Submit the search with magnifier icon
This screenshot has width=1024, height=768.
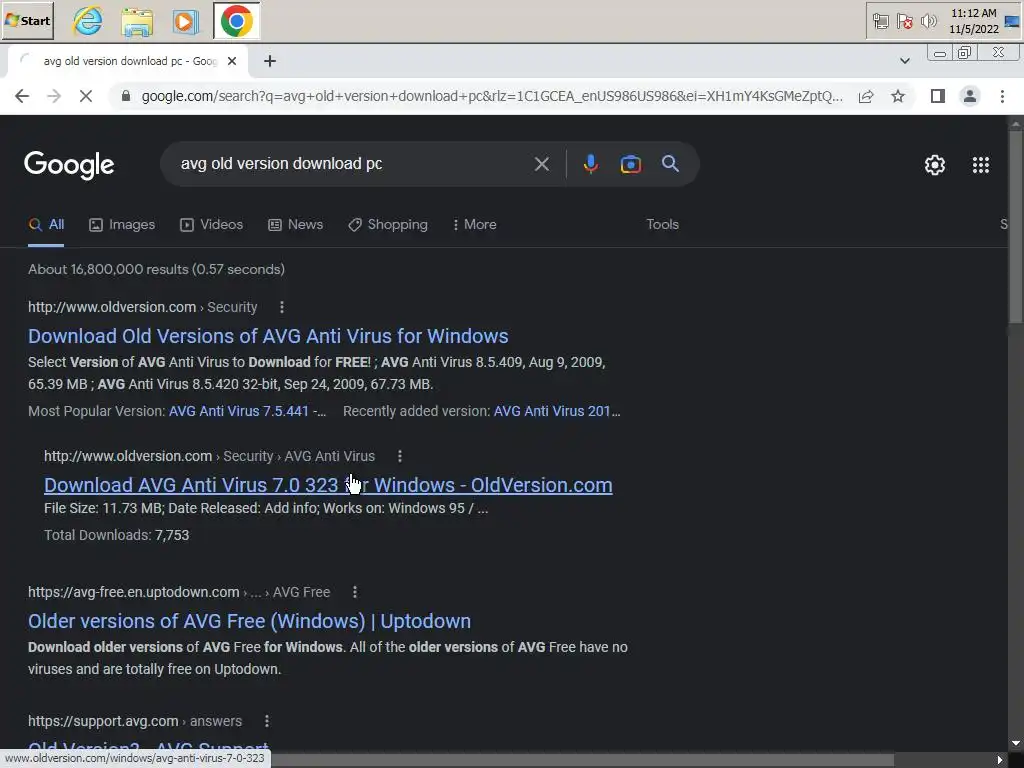(x=670, y=164)
